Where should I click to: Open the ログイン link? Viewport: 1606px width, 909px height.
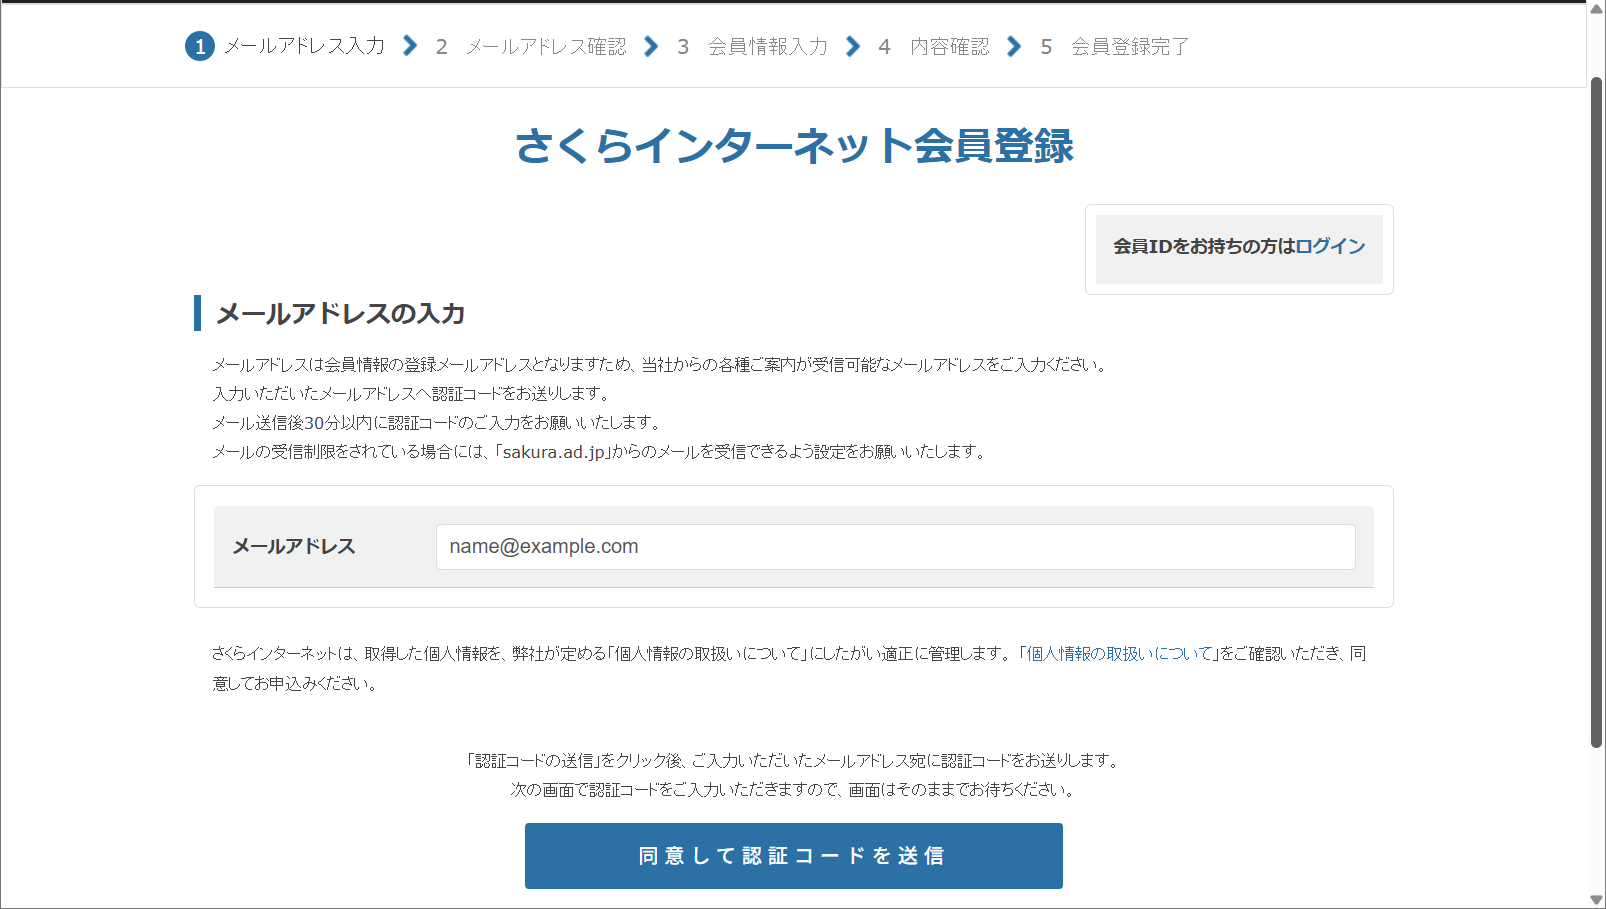pos(1330,246)
